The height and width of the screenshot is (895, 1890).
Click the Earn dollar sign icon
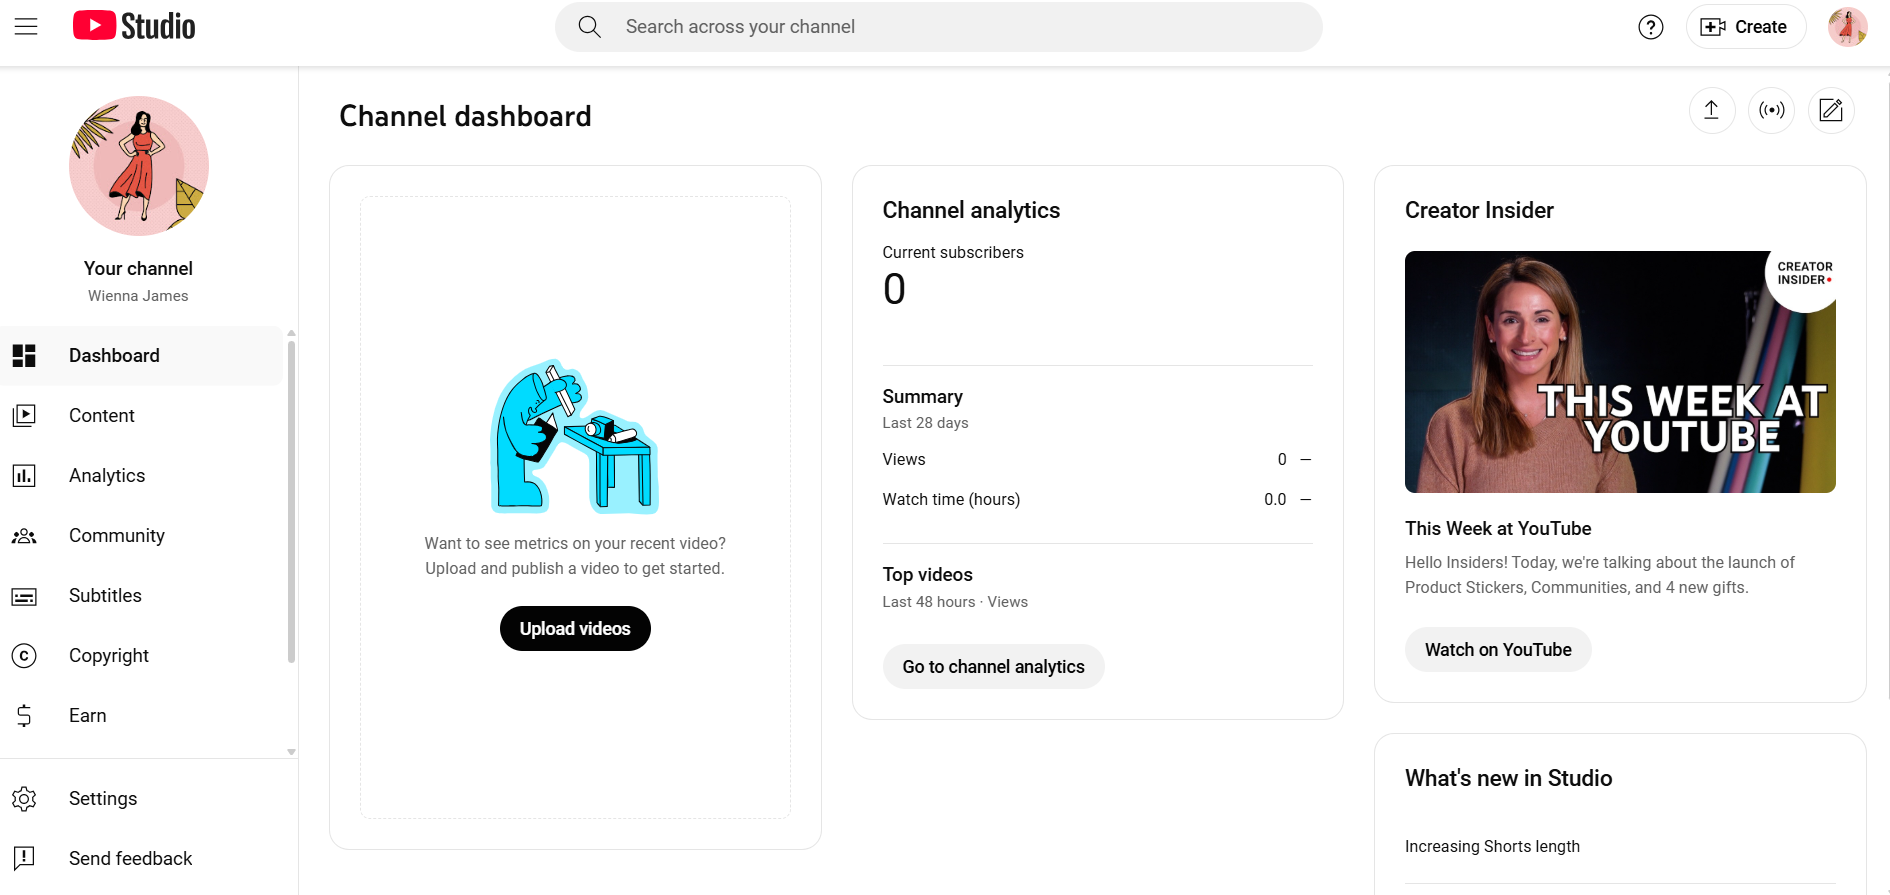24,716
